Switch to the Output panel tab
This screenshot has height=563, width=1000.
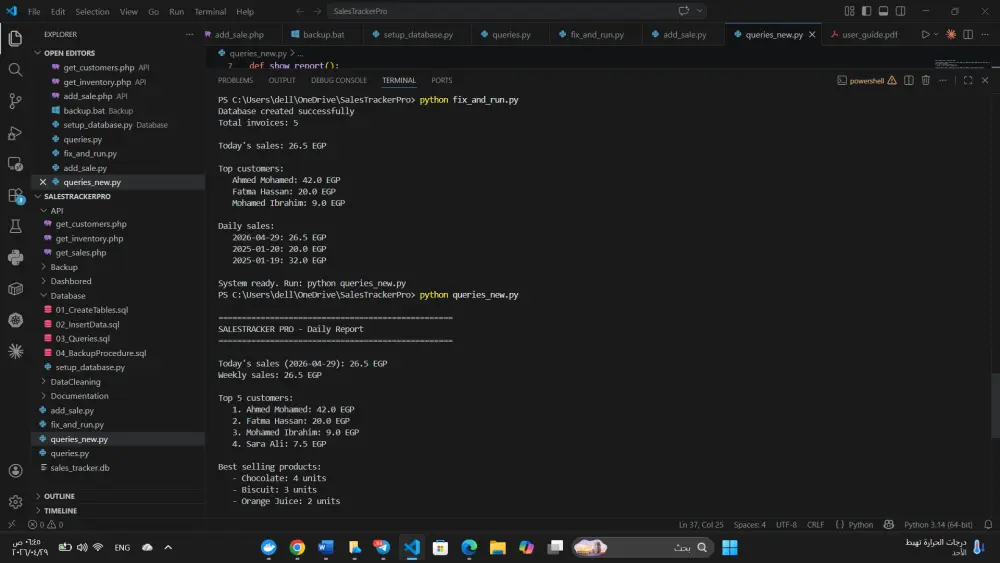282,80
